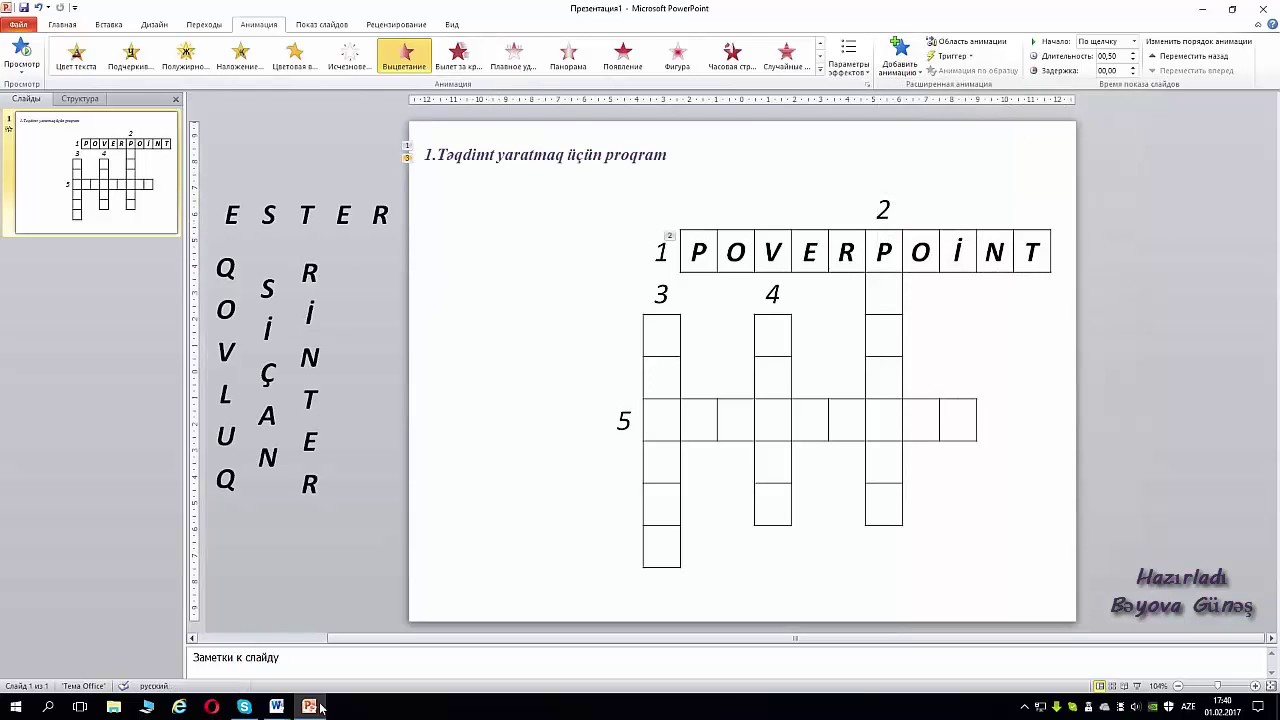Open Область анимации pane
The width and height of the screenshot is (1280, 720).
coord(966,41)
